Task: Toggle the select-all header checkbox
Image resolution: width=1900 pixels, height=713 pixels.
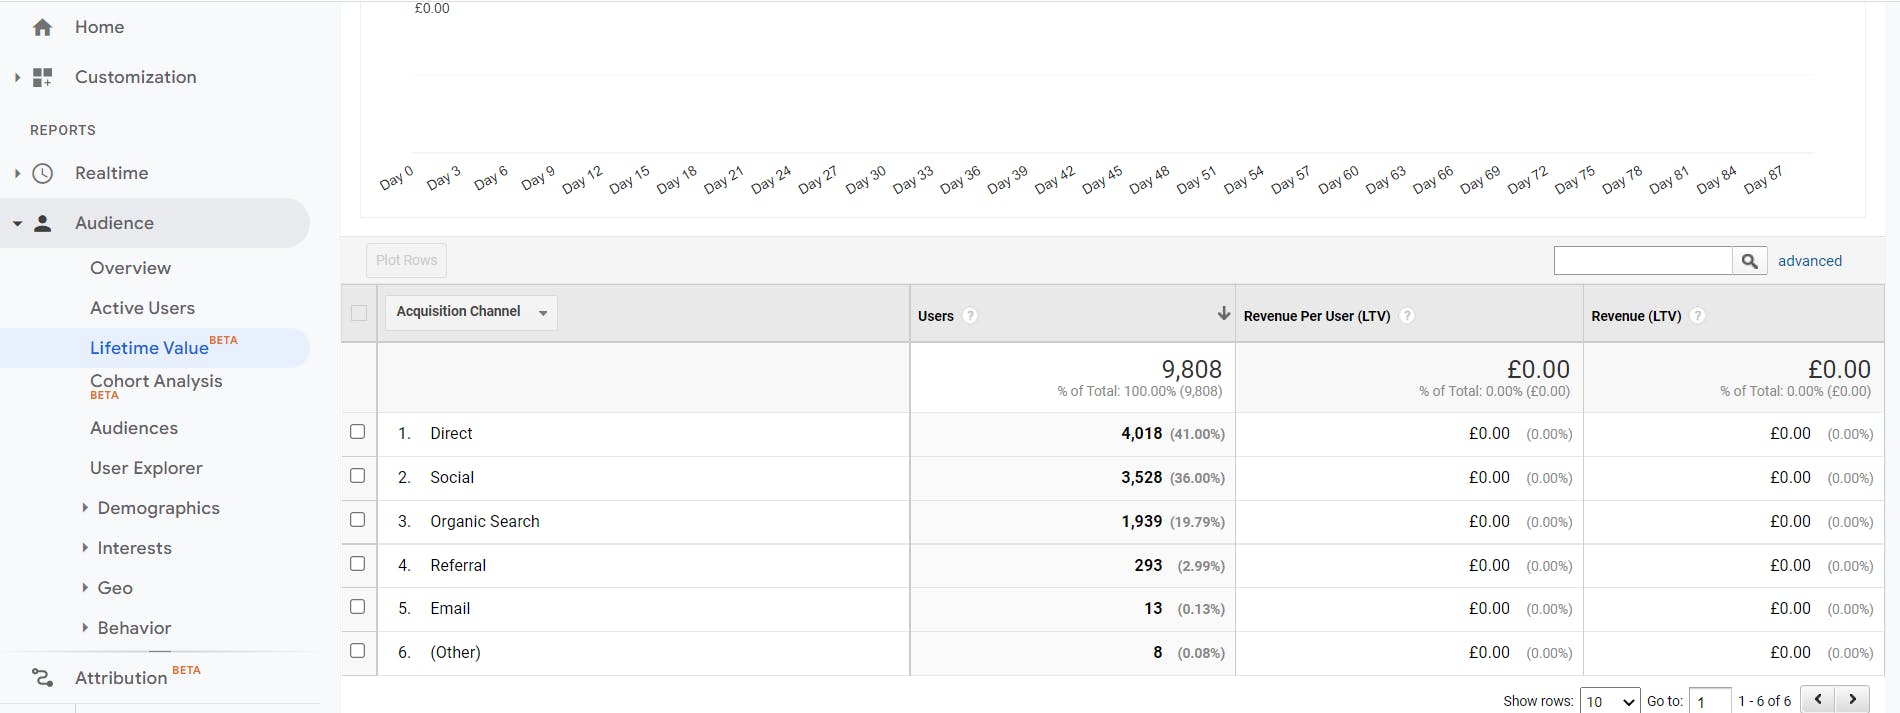Action: pos(359,313)
